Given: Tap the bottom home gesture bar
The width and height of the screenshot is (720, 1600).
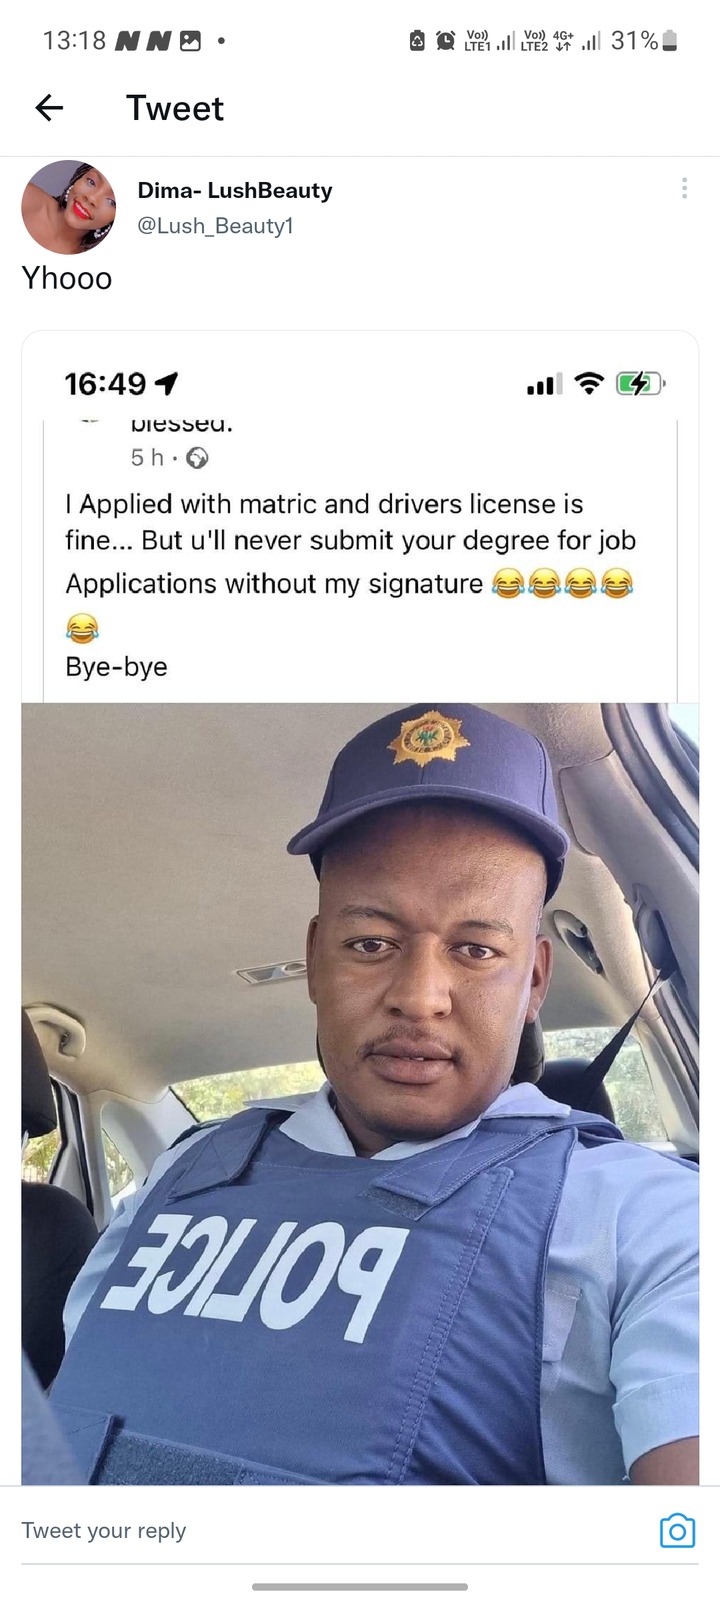Looking at the screenshot, I should coord(360,1586).
